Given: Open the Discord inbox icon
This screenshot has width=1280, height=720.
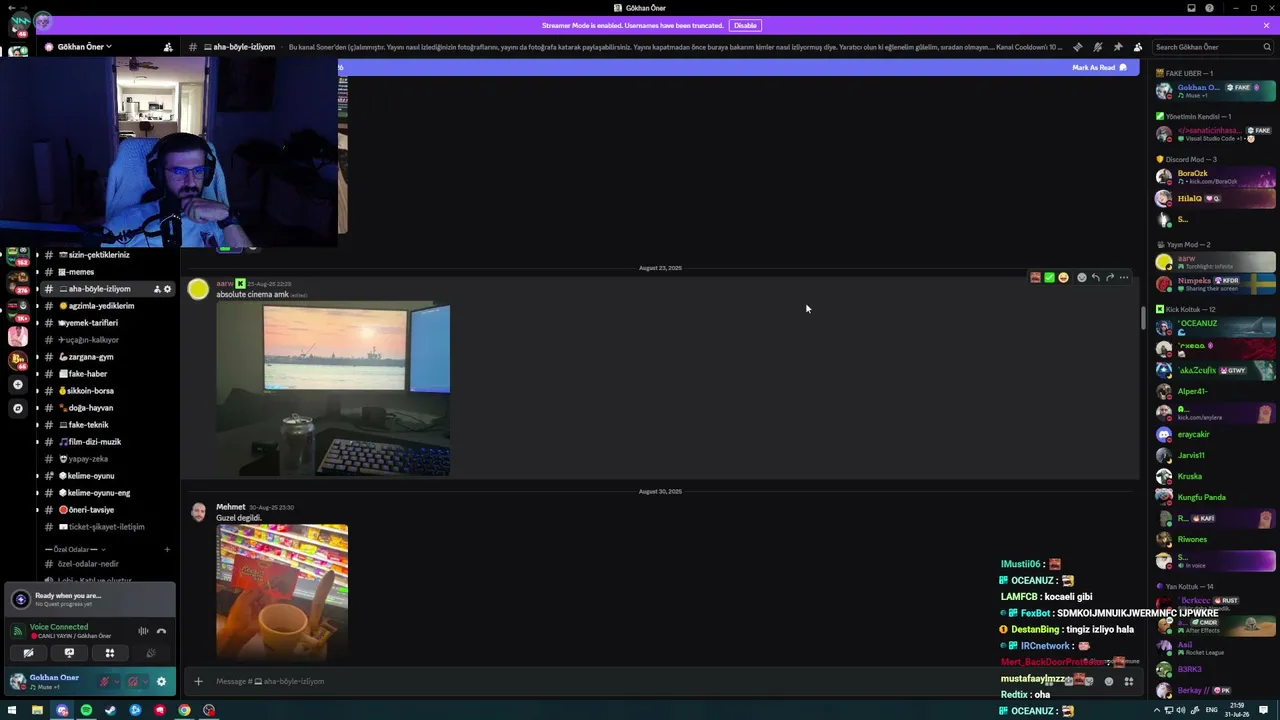Looking at the screenshot, I should point(1191,8).
